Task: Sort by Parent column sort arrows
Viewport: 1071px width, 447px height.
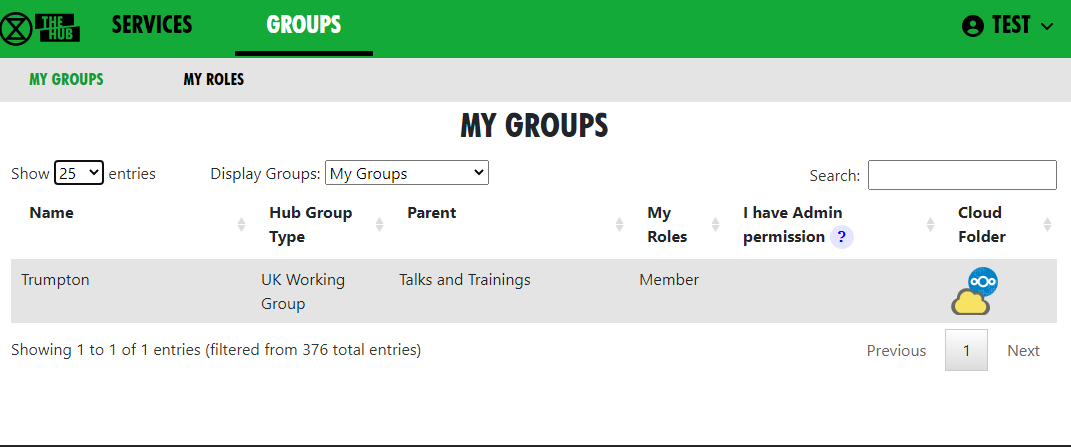Action: pos(620,224)
